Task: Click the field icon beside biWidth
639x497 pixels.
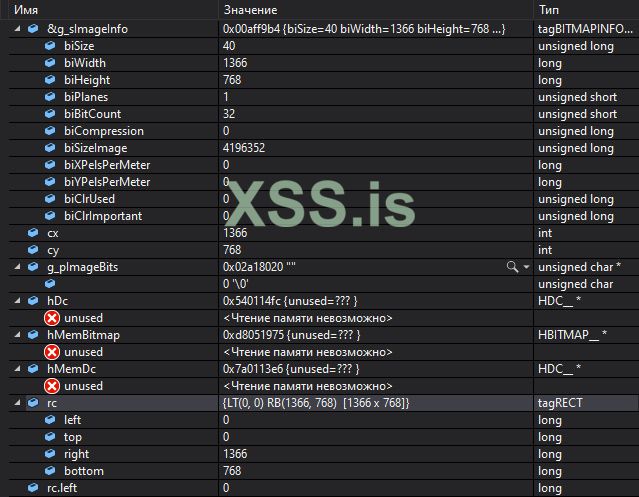Action: tap(50, 63)
